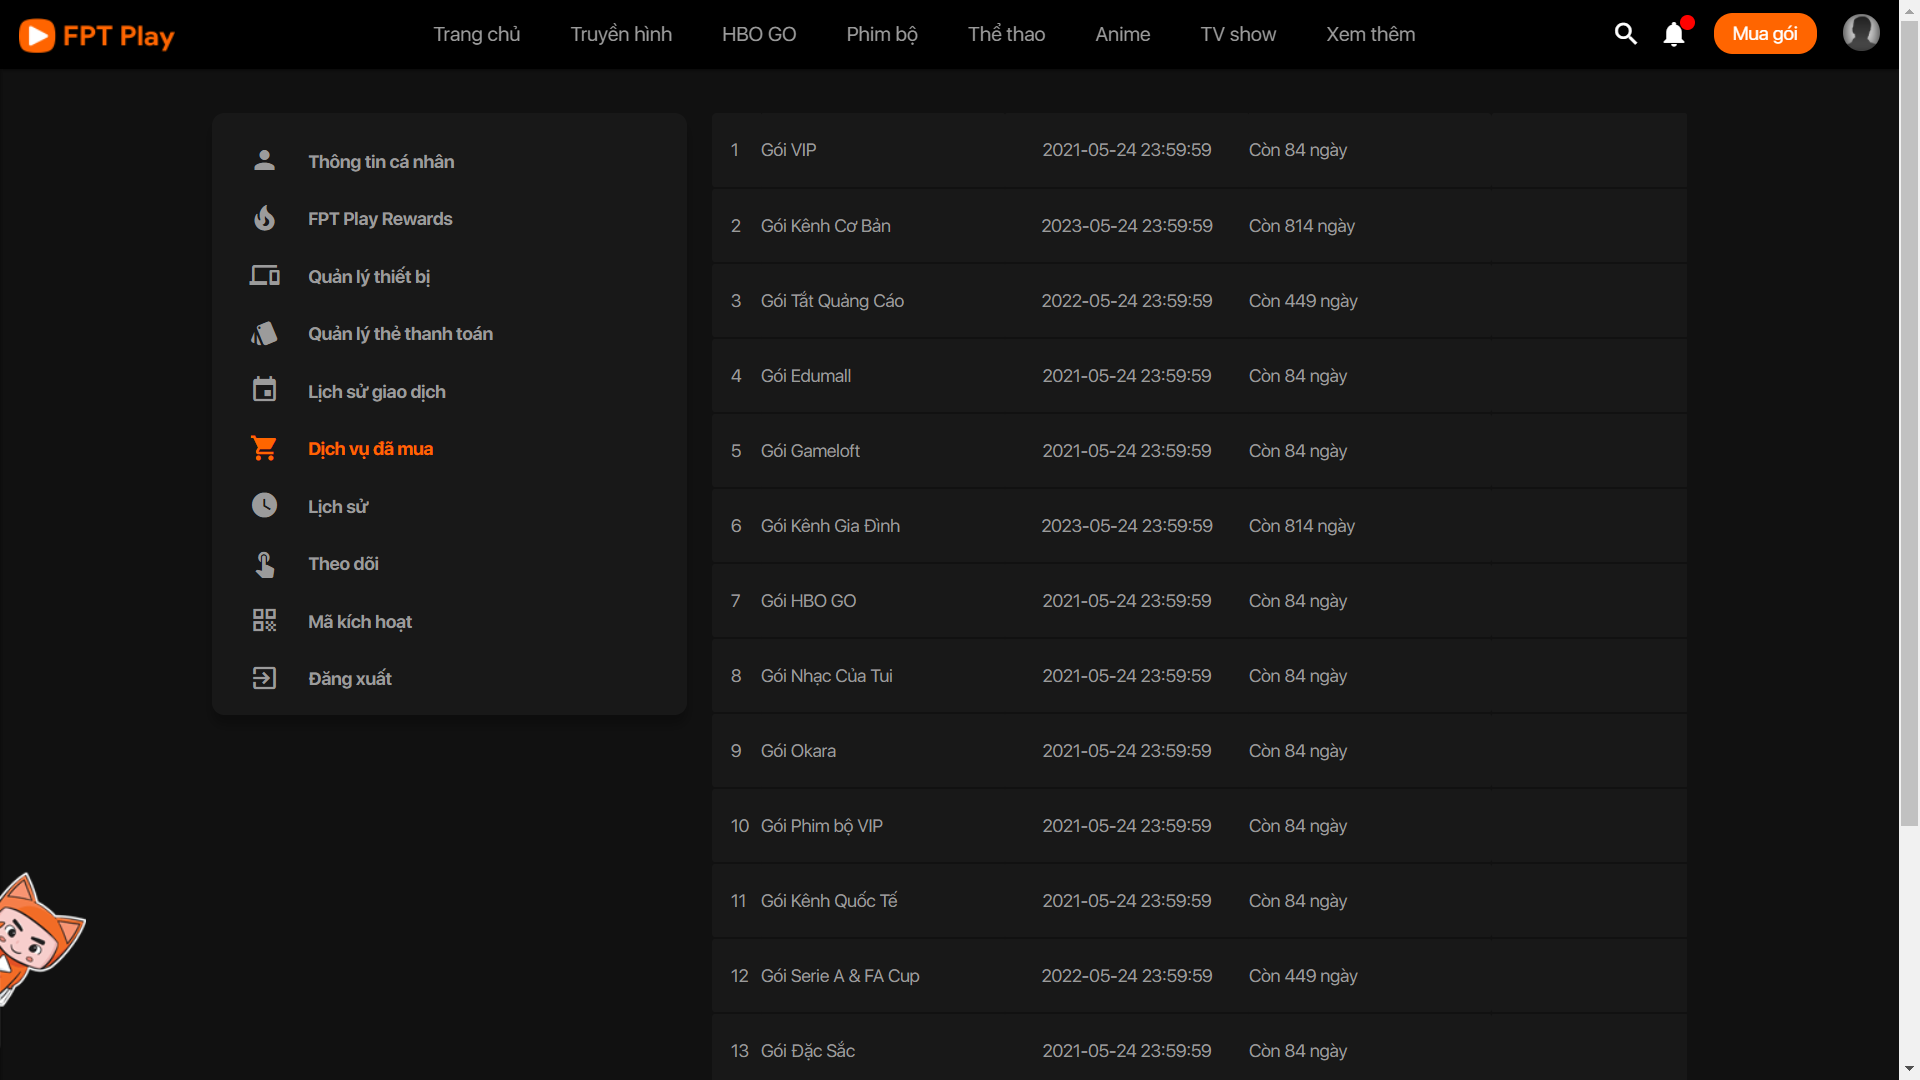This screenshot has width=1920, height=1080.
Task: Click the person icon beside Thông tin cá nhân
Action: (264, 161)
